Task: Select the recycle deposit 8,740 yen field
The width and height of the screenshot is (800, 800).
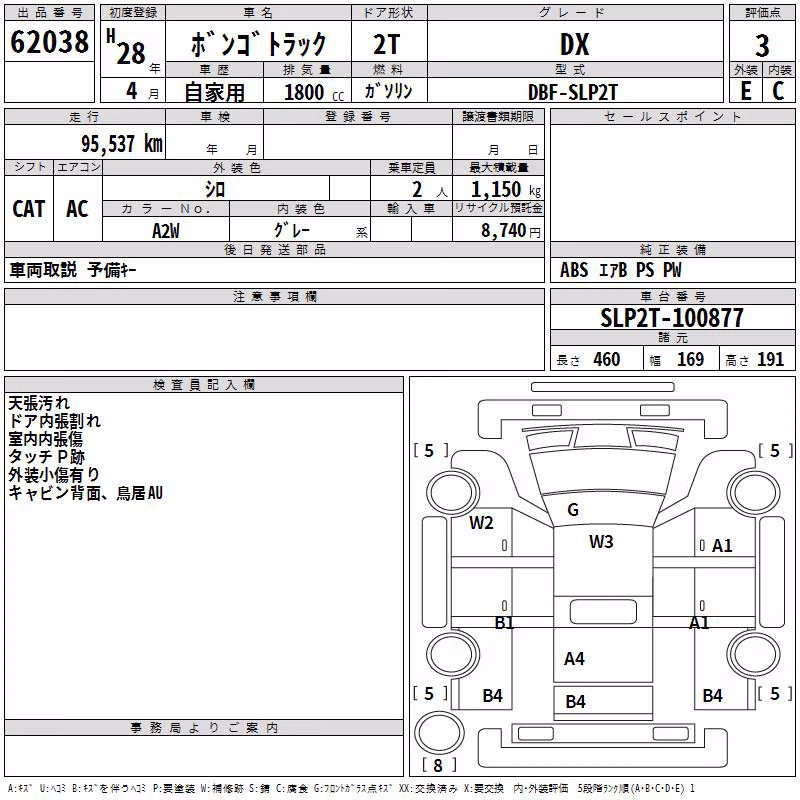Action: coord(498,230)
